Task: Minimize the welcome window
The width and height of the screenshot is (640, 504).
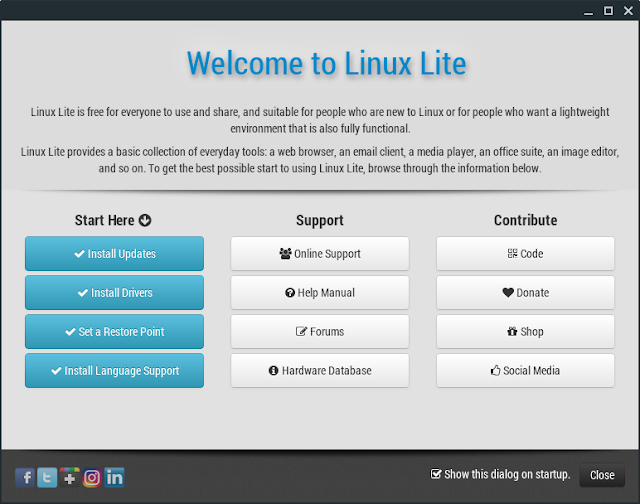Action: 588,11
